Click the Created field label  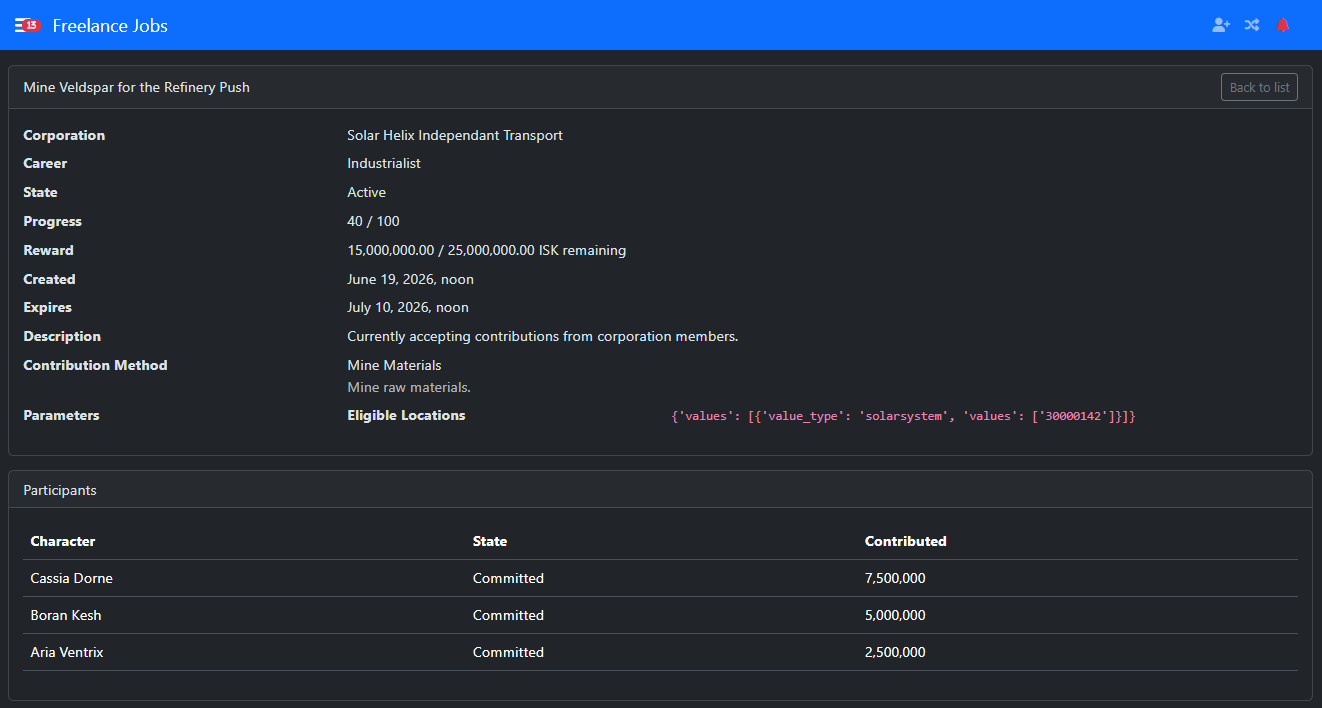coord(49,279)
